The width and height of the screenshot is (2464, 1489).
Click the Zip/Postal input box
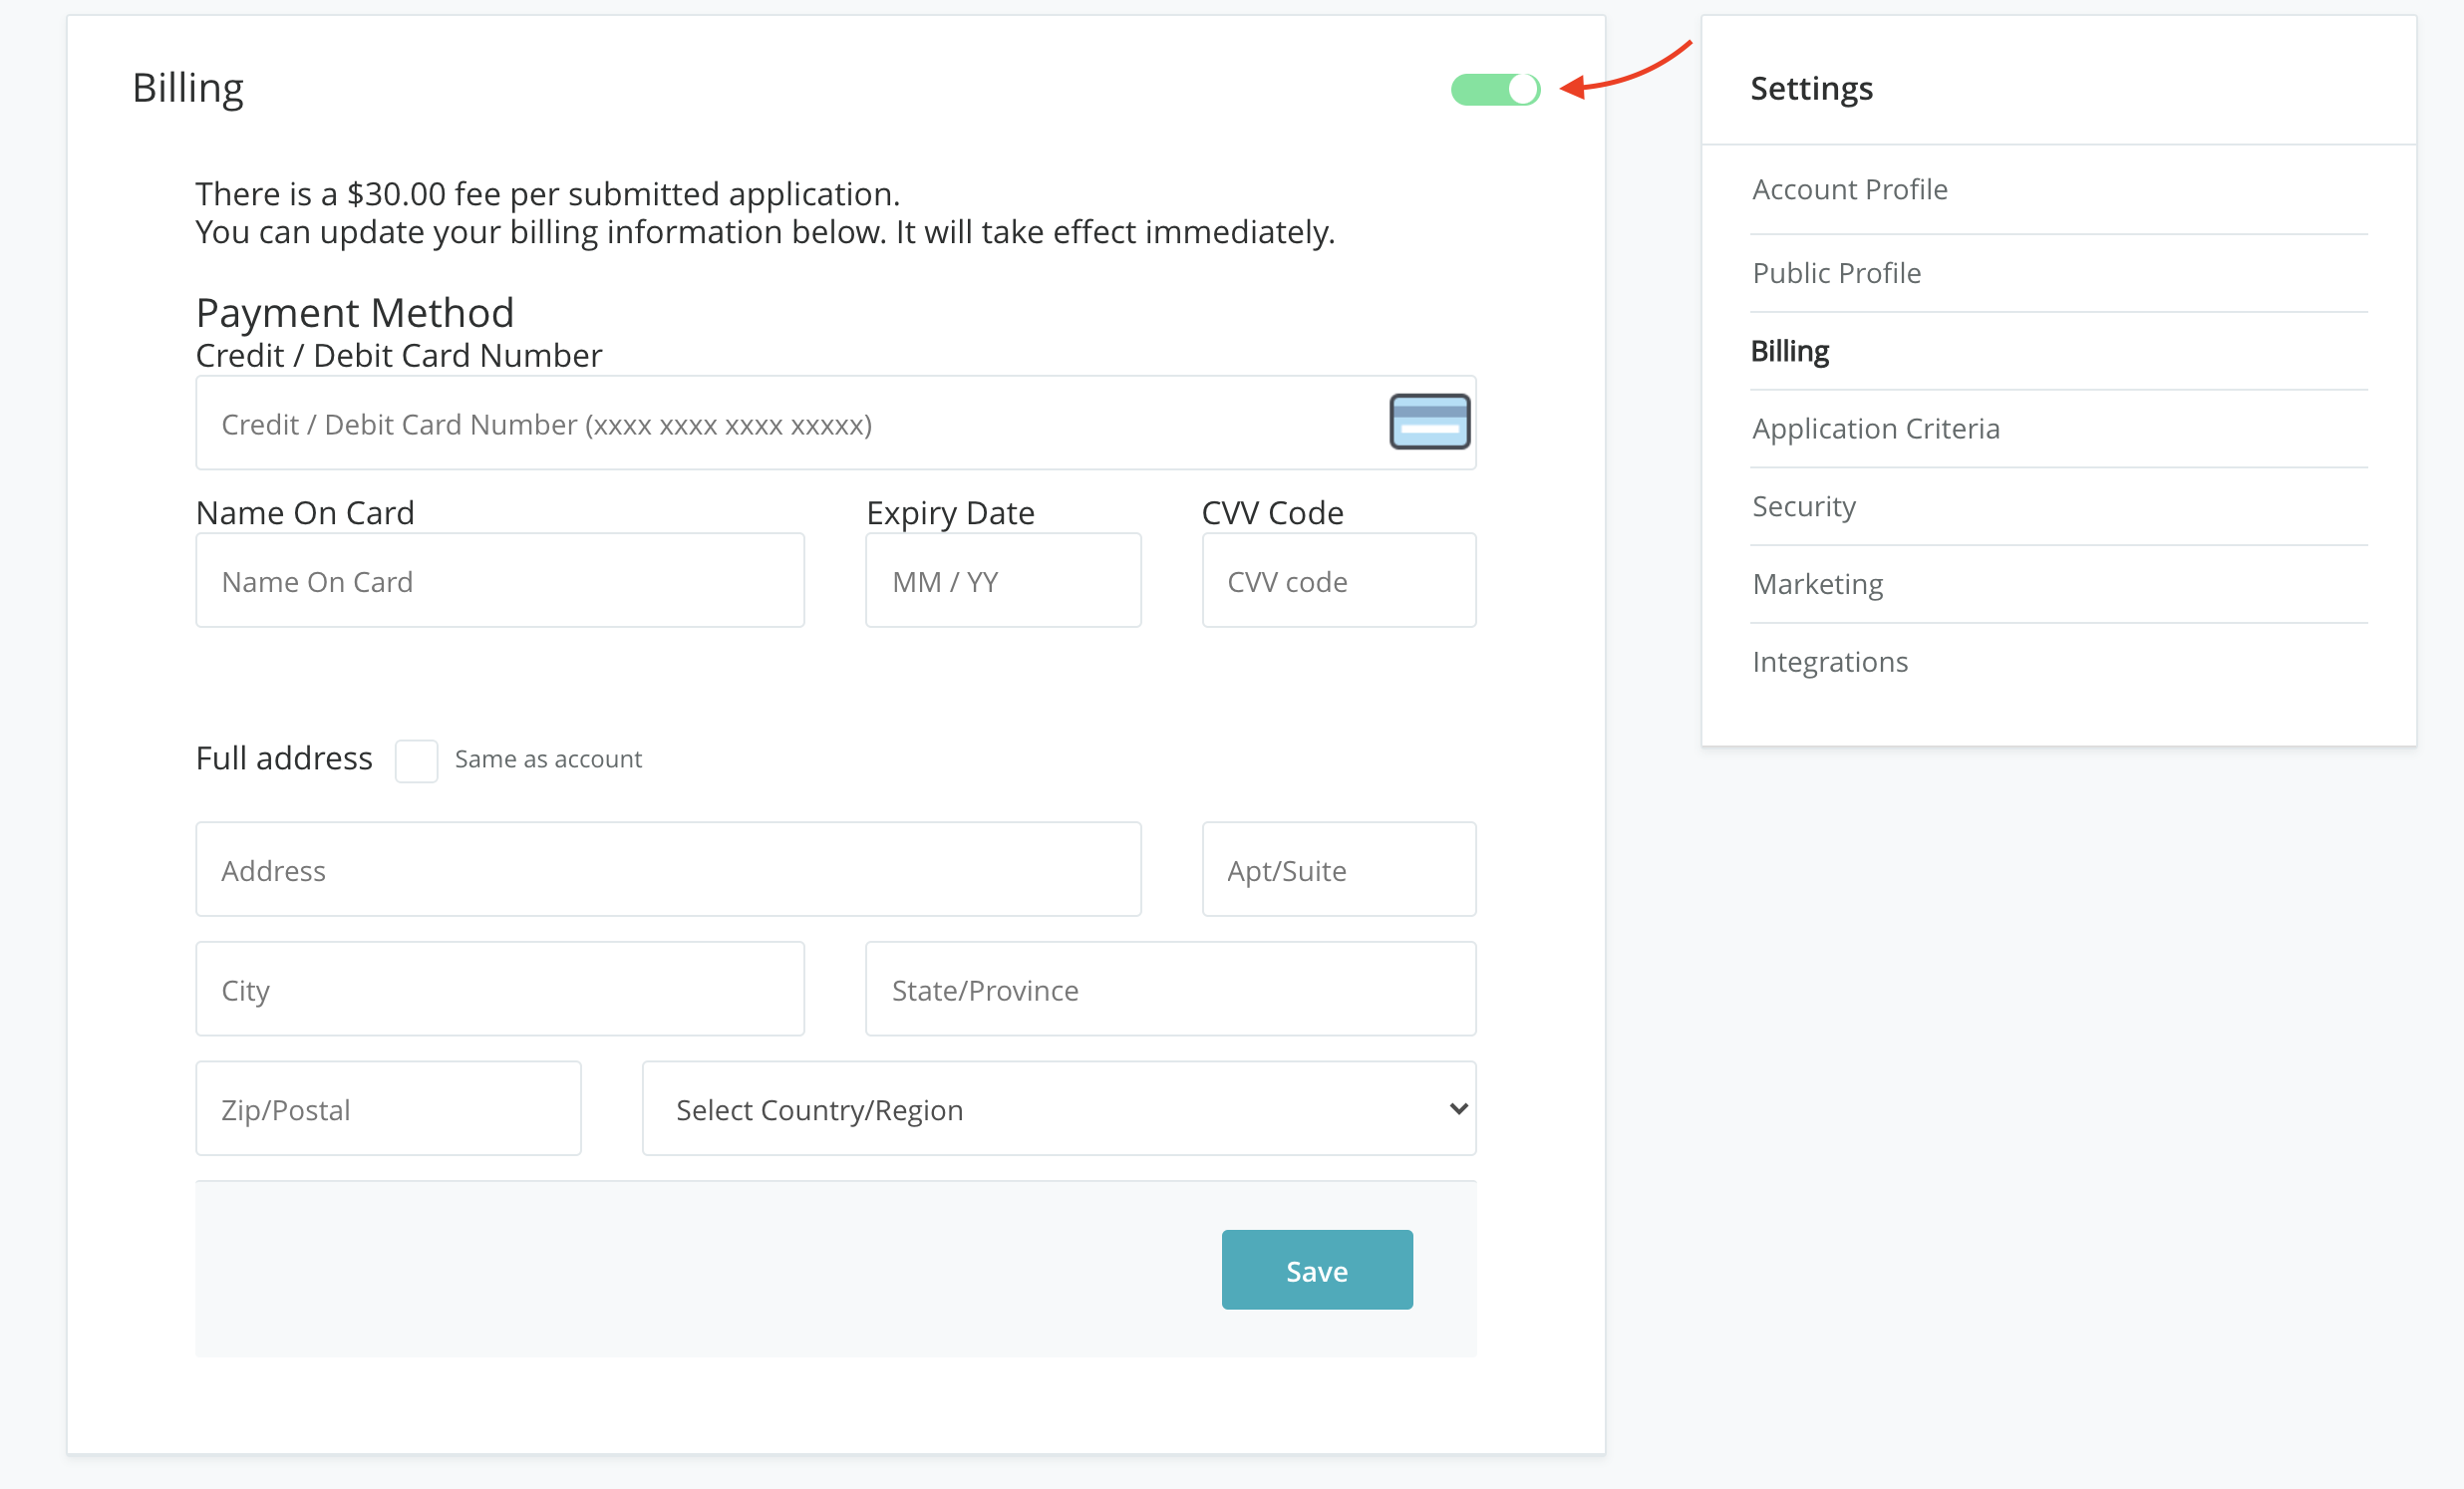click(388, 1109)
